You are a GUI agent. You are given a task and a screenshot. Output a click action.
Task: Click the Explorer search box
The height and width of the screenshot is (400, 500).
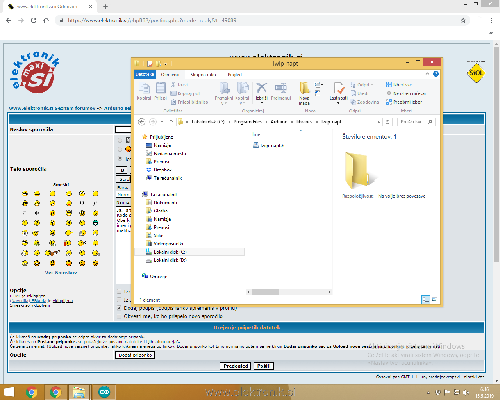[416, 122]
